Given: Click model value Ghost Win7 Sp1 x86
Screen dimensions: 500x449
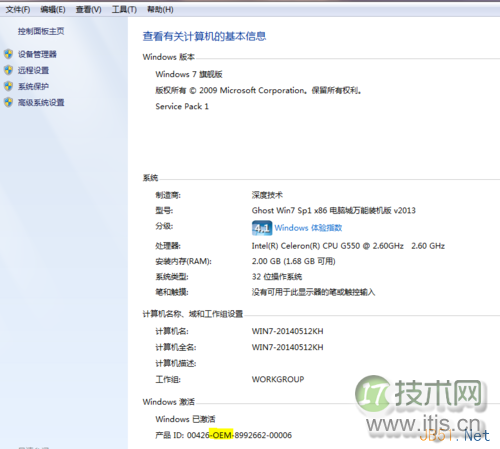Looking at the screenshot, I should coord(334,211).
